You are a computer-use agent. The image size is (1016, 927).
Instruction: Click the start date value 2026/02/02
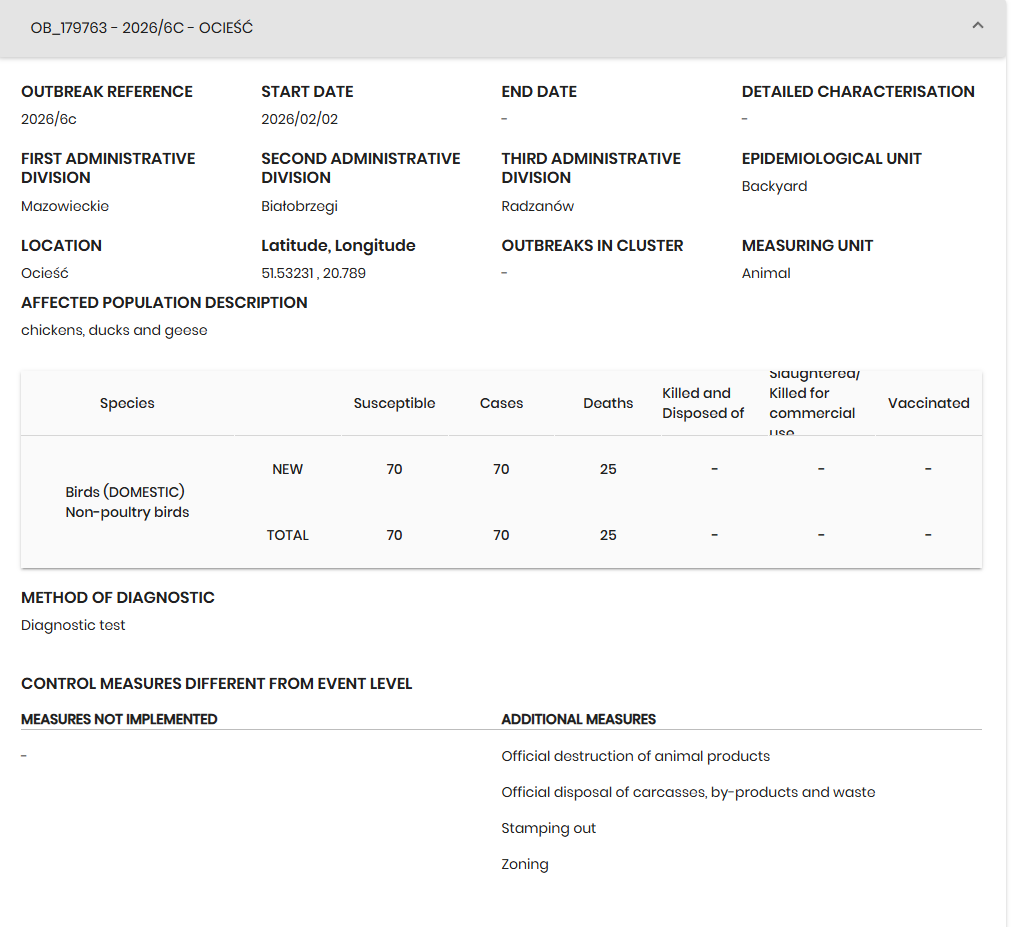(x=299, y=119)
